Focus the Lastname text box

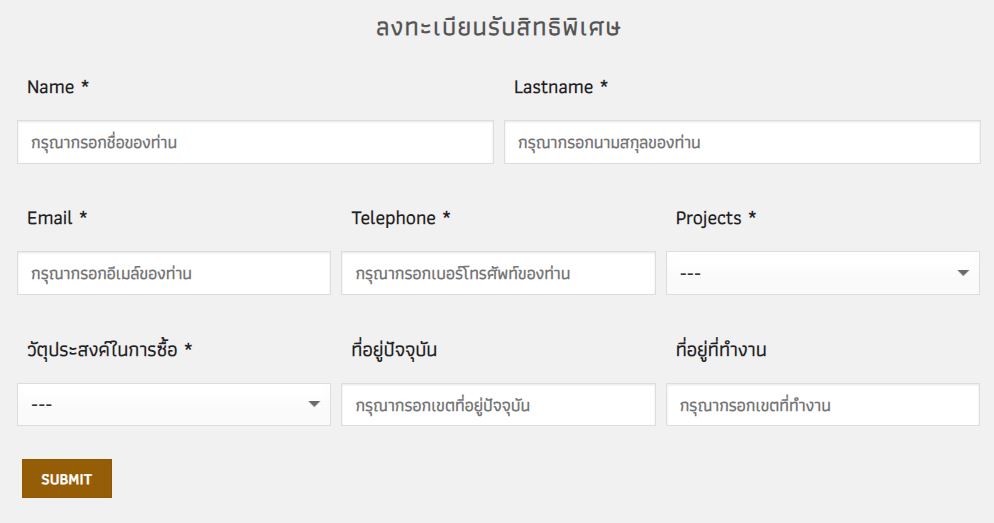(x=741, y=143)
